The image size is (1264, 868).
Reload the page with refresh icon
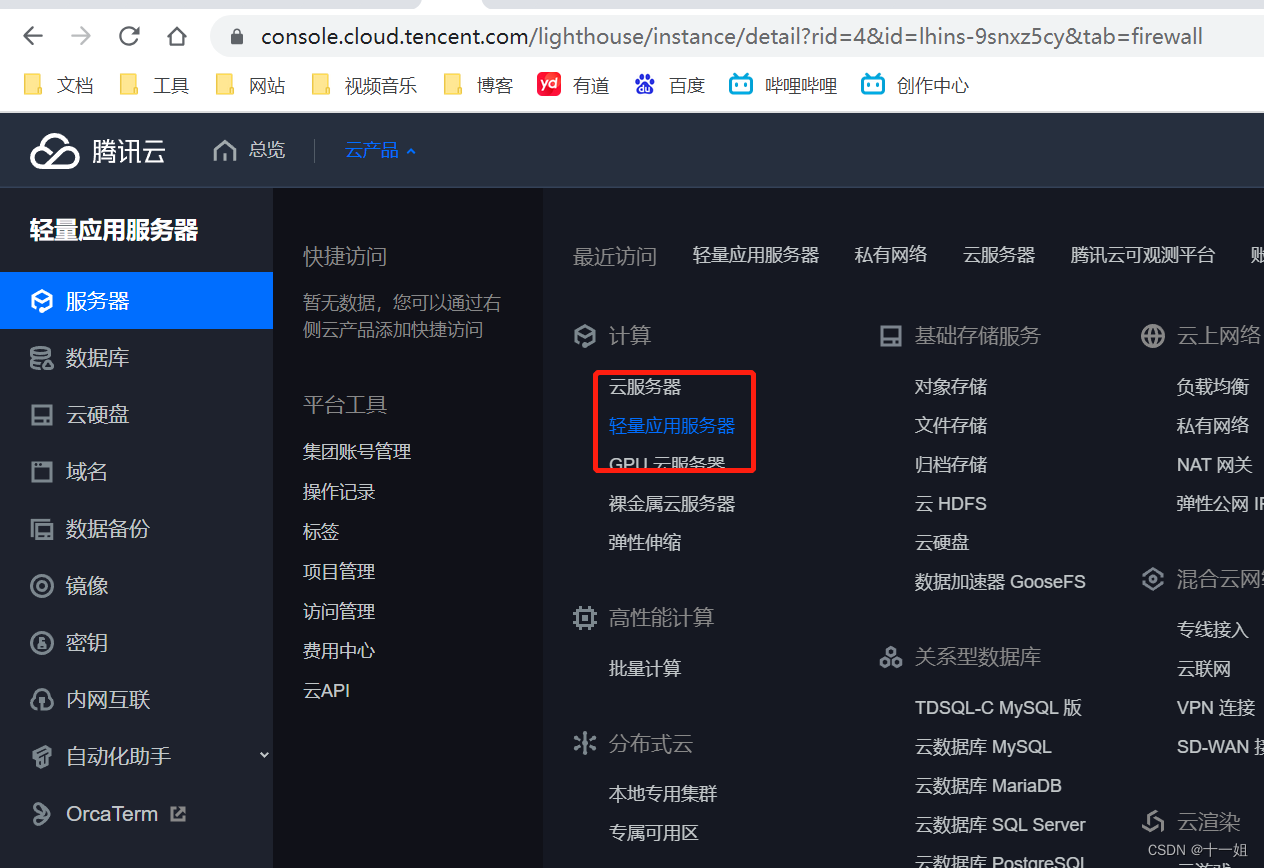[129, 37]
